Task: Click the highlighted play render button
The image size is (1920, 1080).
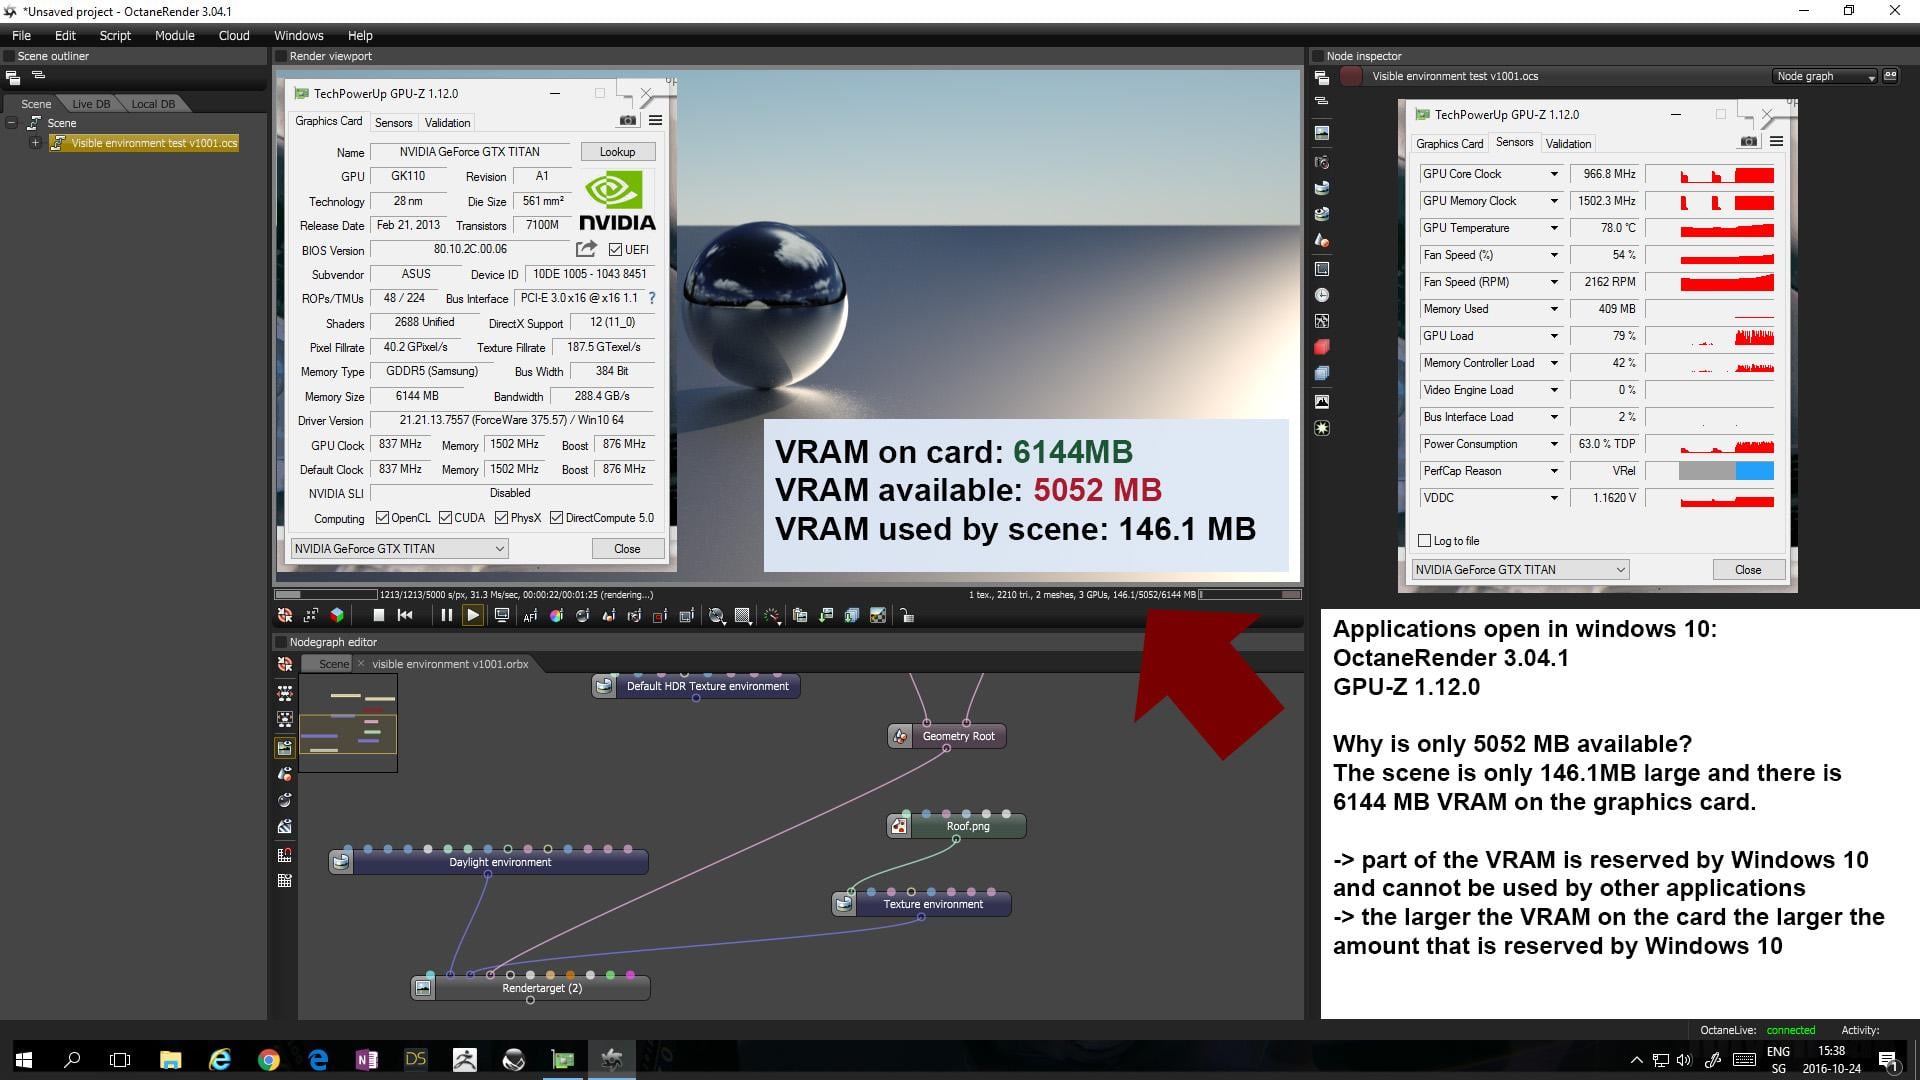Action: (473, 616)
